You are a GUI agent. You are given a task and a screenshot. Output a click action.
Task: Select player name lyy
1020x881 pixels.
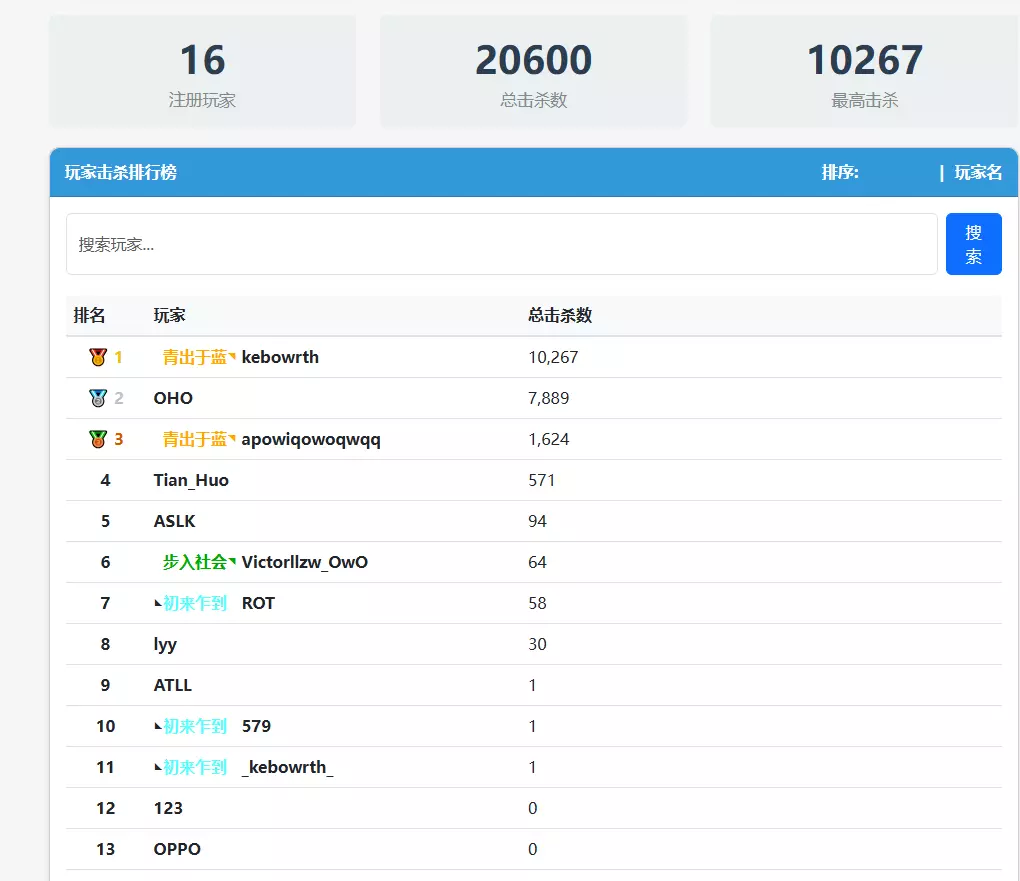(165, 645)
